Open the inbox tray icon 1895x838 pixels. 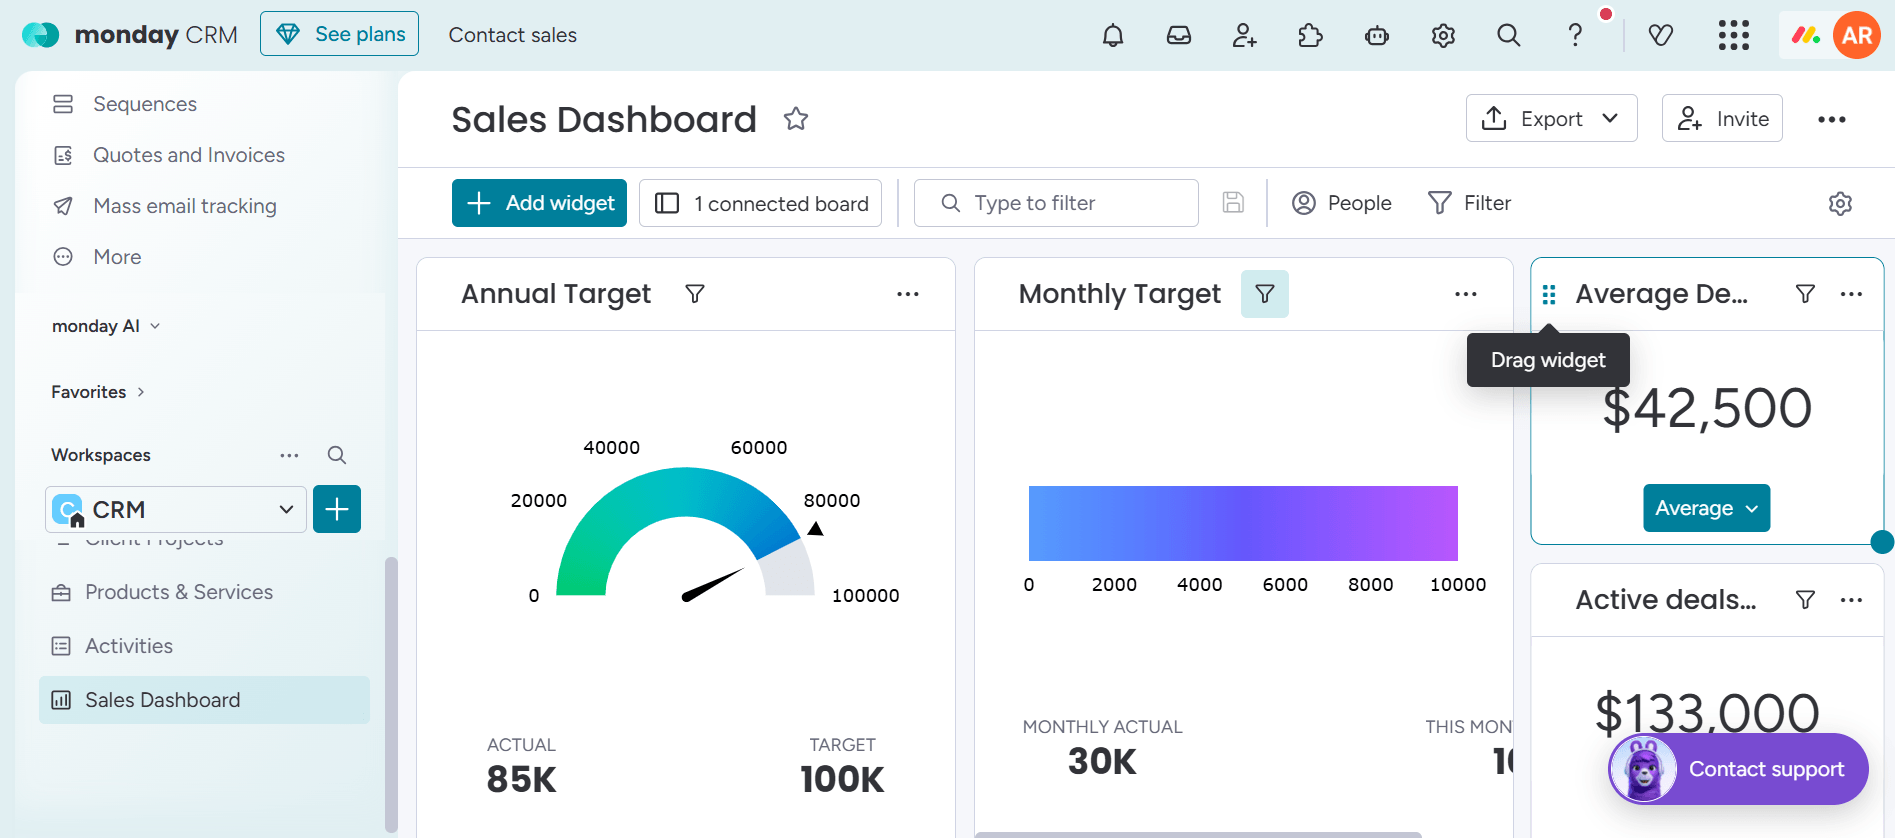point(1179,36)
